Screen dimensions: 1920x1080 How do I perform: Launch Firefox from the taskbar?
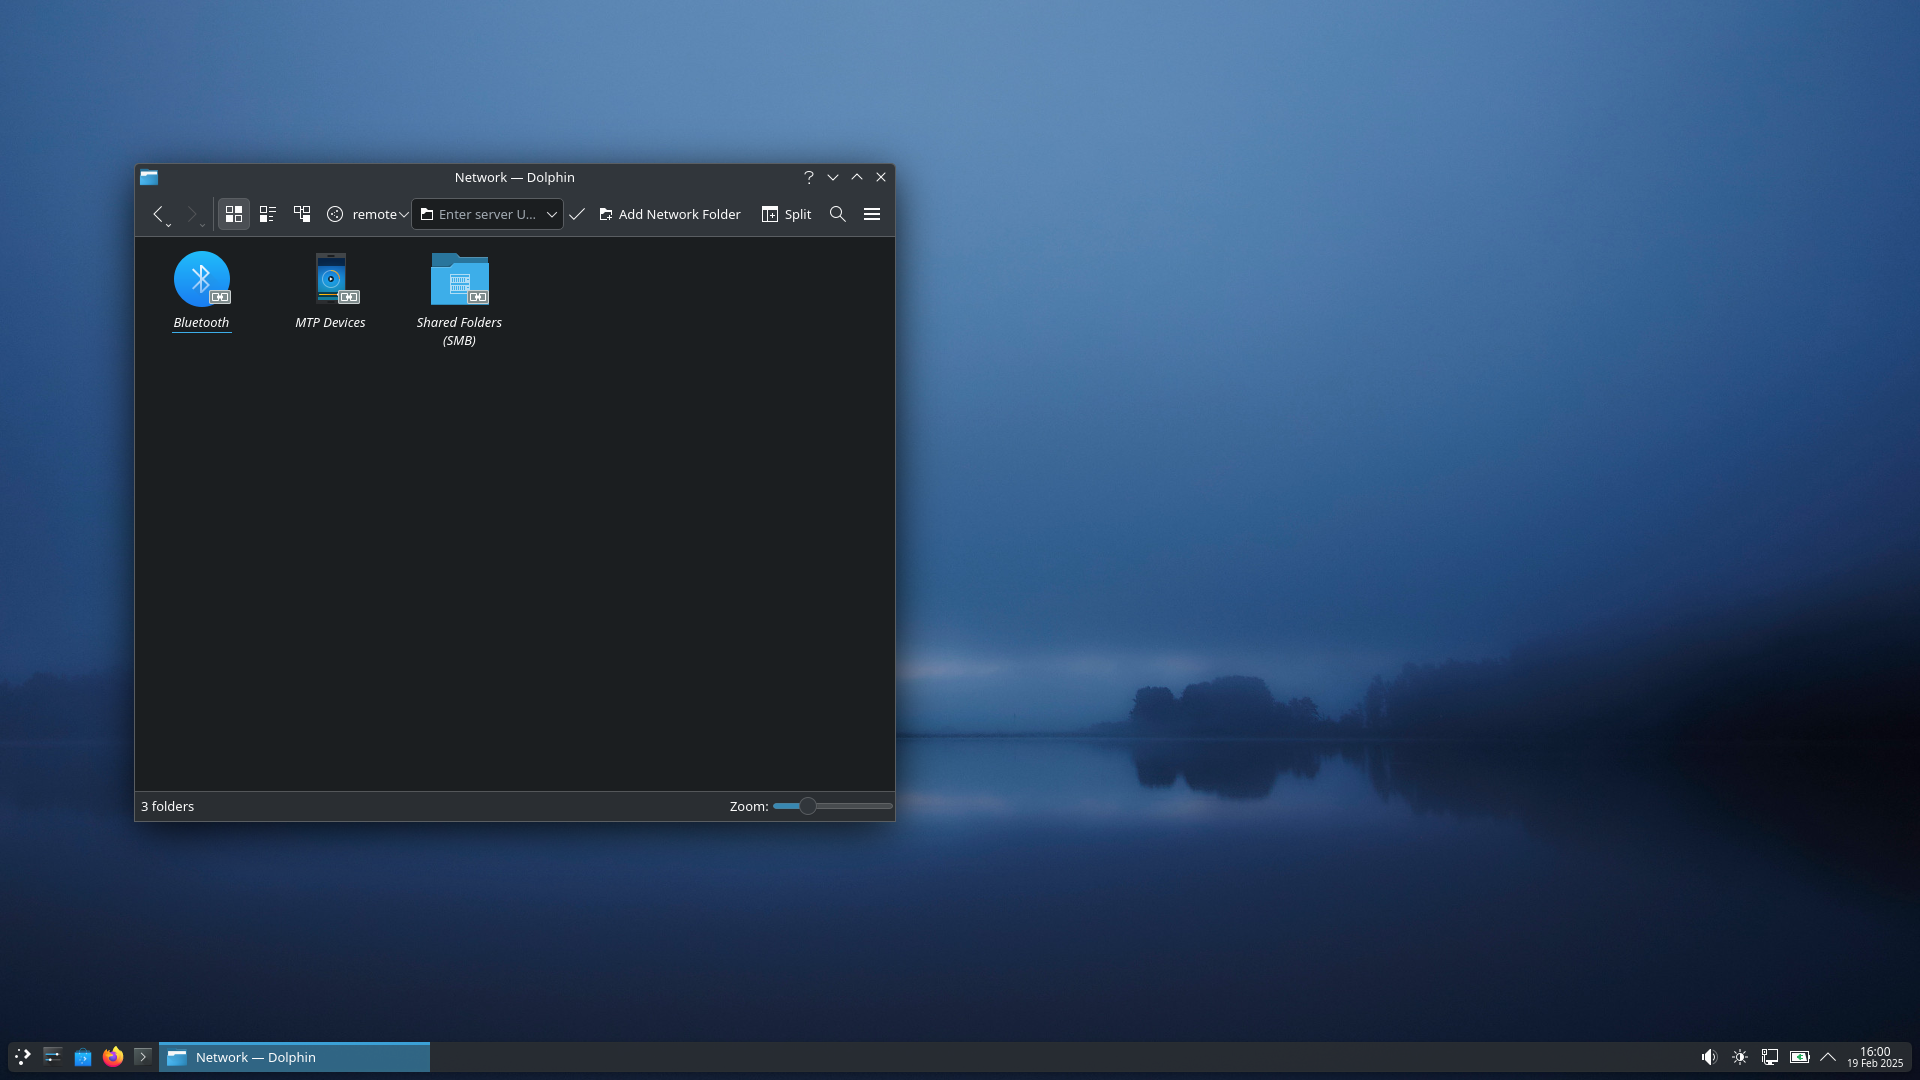coord(113,1057)
